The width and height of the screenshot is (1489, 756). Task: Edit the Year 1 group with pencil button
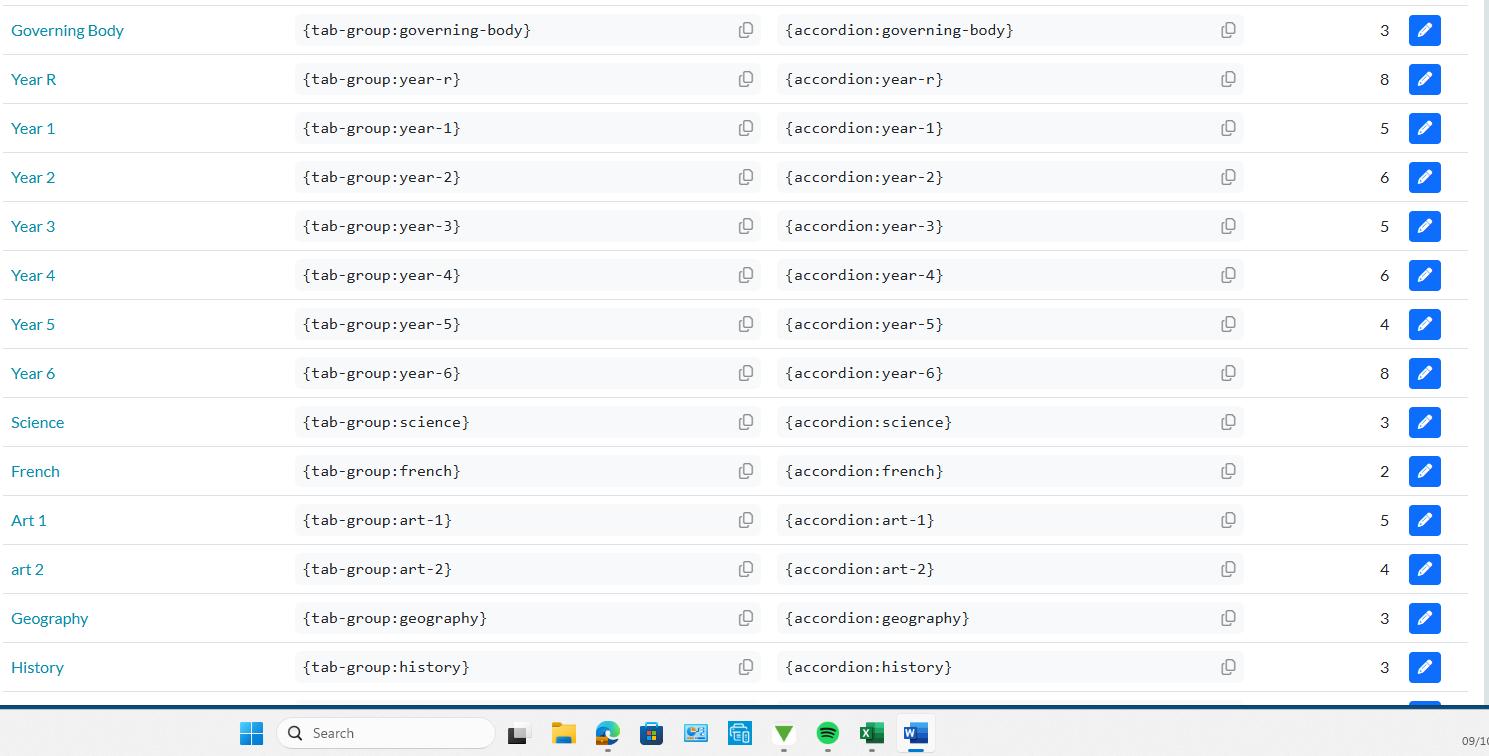(x=1424, y=128)
